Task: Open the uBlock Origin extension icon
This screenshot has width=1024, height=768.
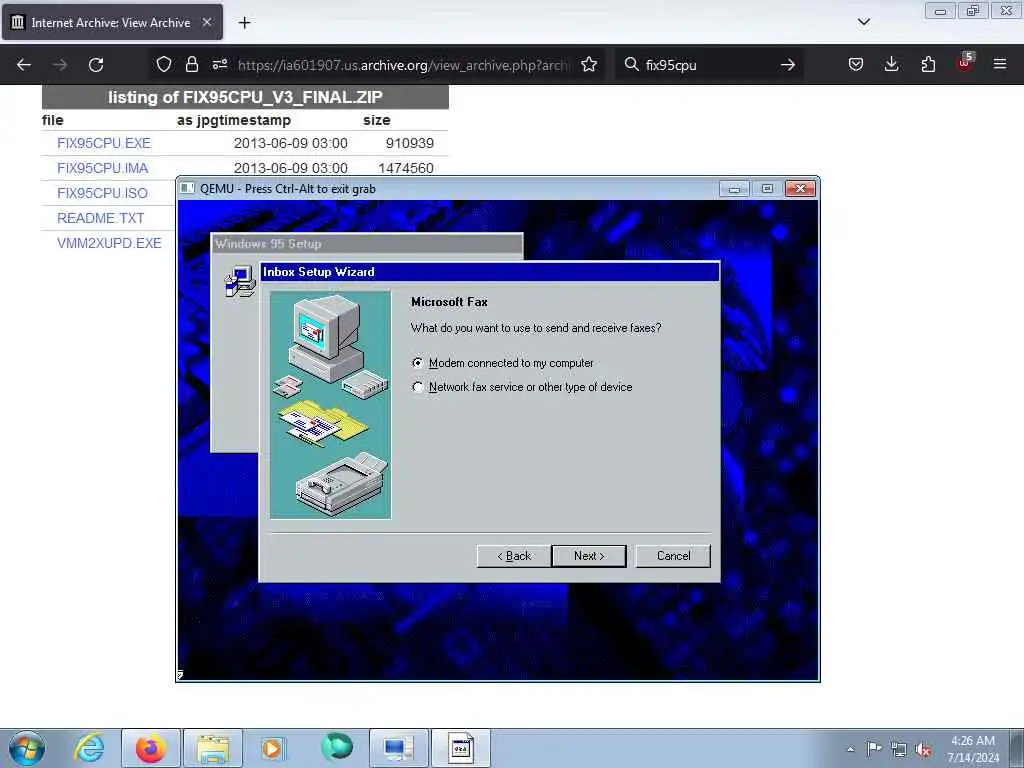Action: [x=965, y=63]
